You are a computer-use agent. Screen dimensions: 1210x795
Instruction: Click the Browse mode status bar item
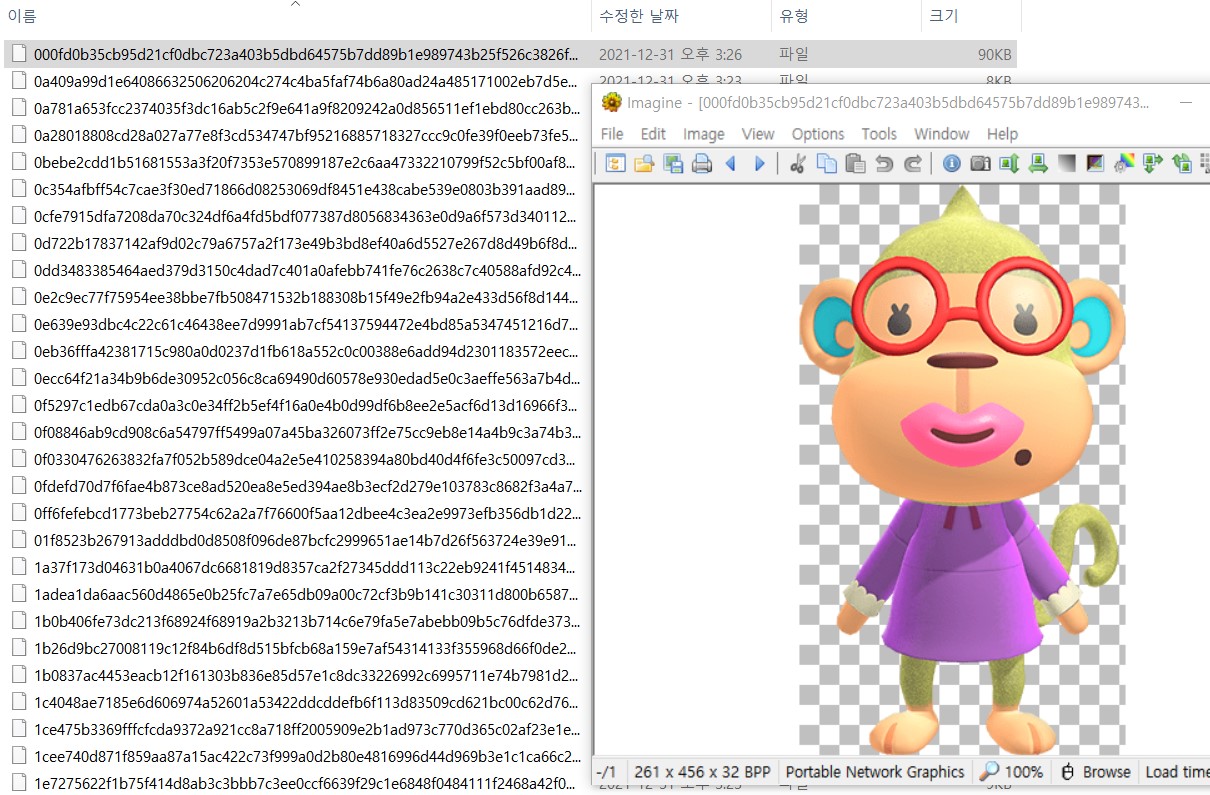tap(1095, 772)
